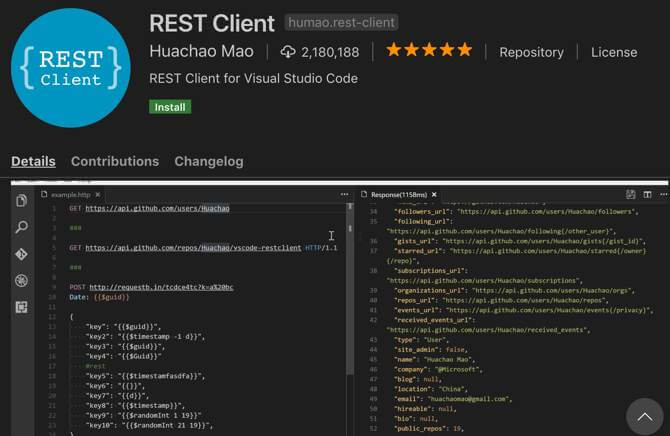
Task: Click the humao.rest-client identifier badge
Action: coord(341,22)
